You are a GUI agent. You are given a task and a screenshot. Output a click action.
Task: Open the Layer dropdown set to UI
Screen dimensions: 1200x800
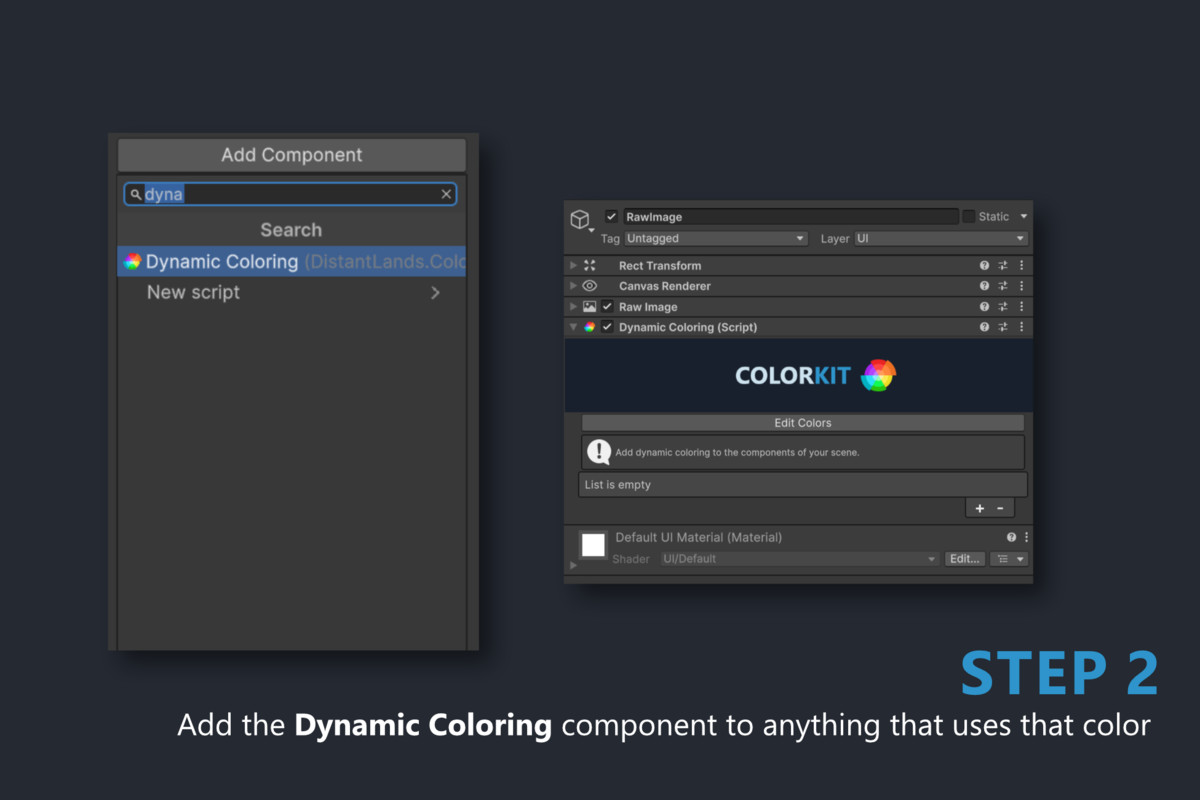(940, 238)
